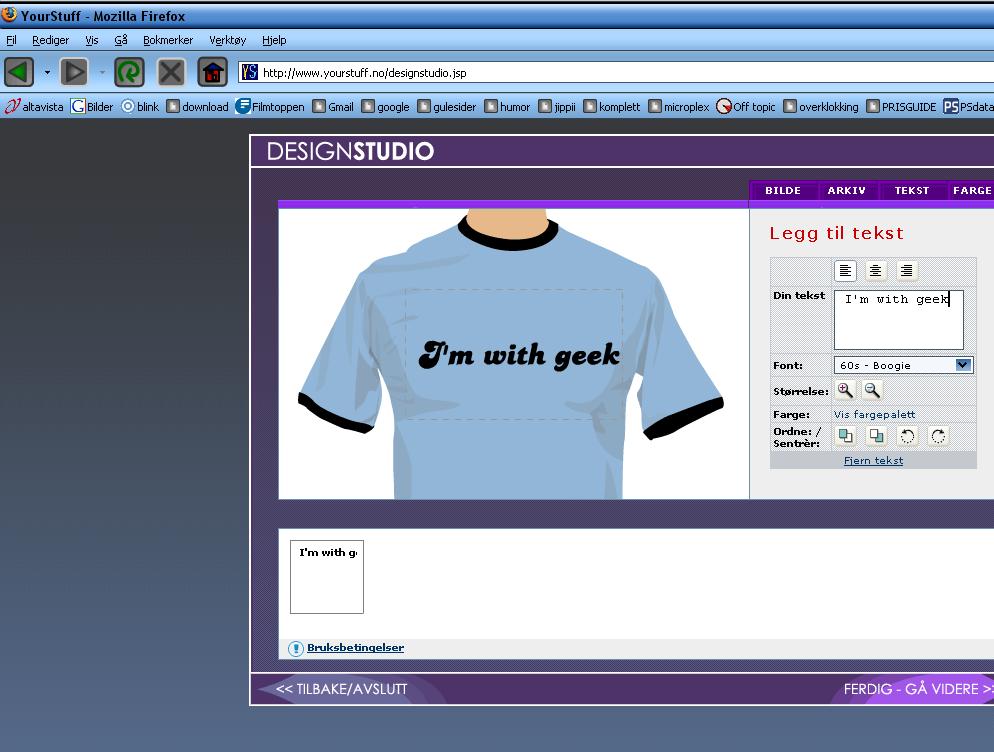Center-align text with the alignment icon

(875, 271)
